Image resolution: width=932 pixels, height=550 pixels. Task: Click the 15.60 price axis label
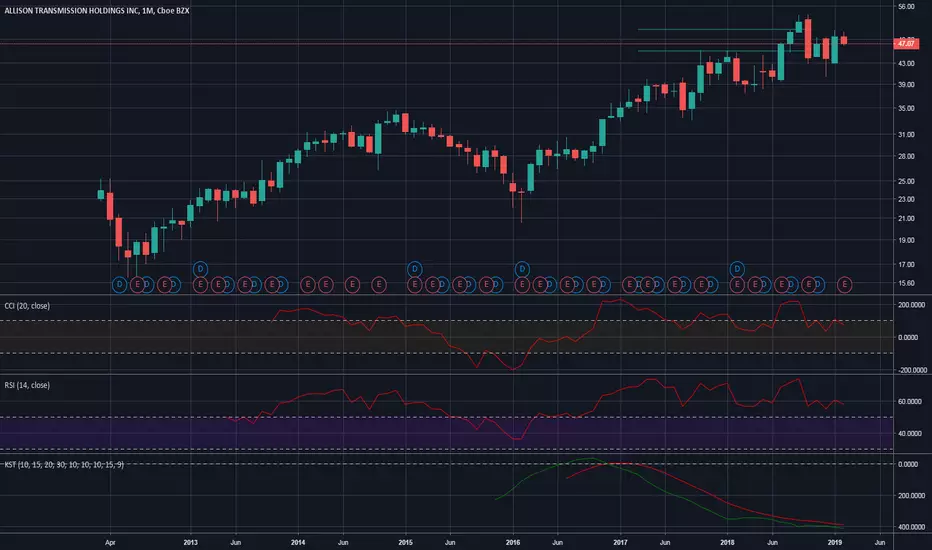pos(906,283)
